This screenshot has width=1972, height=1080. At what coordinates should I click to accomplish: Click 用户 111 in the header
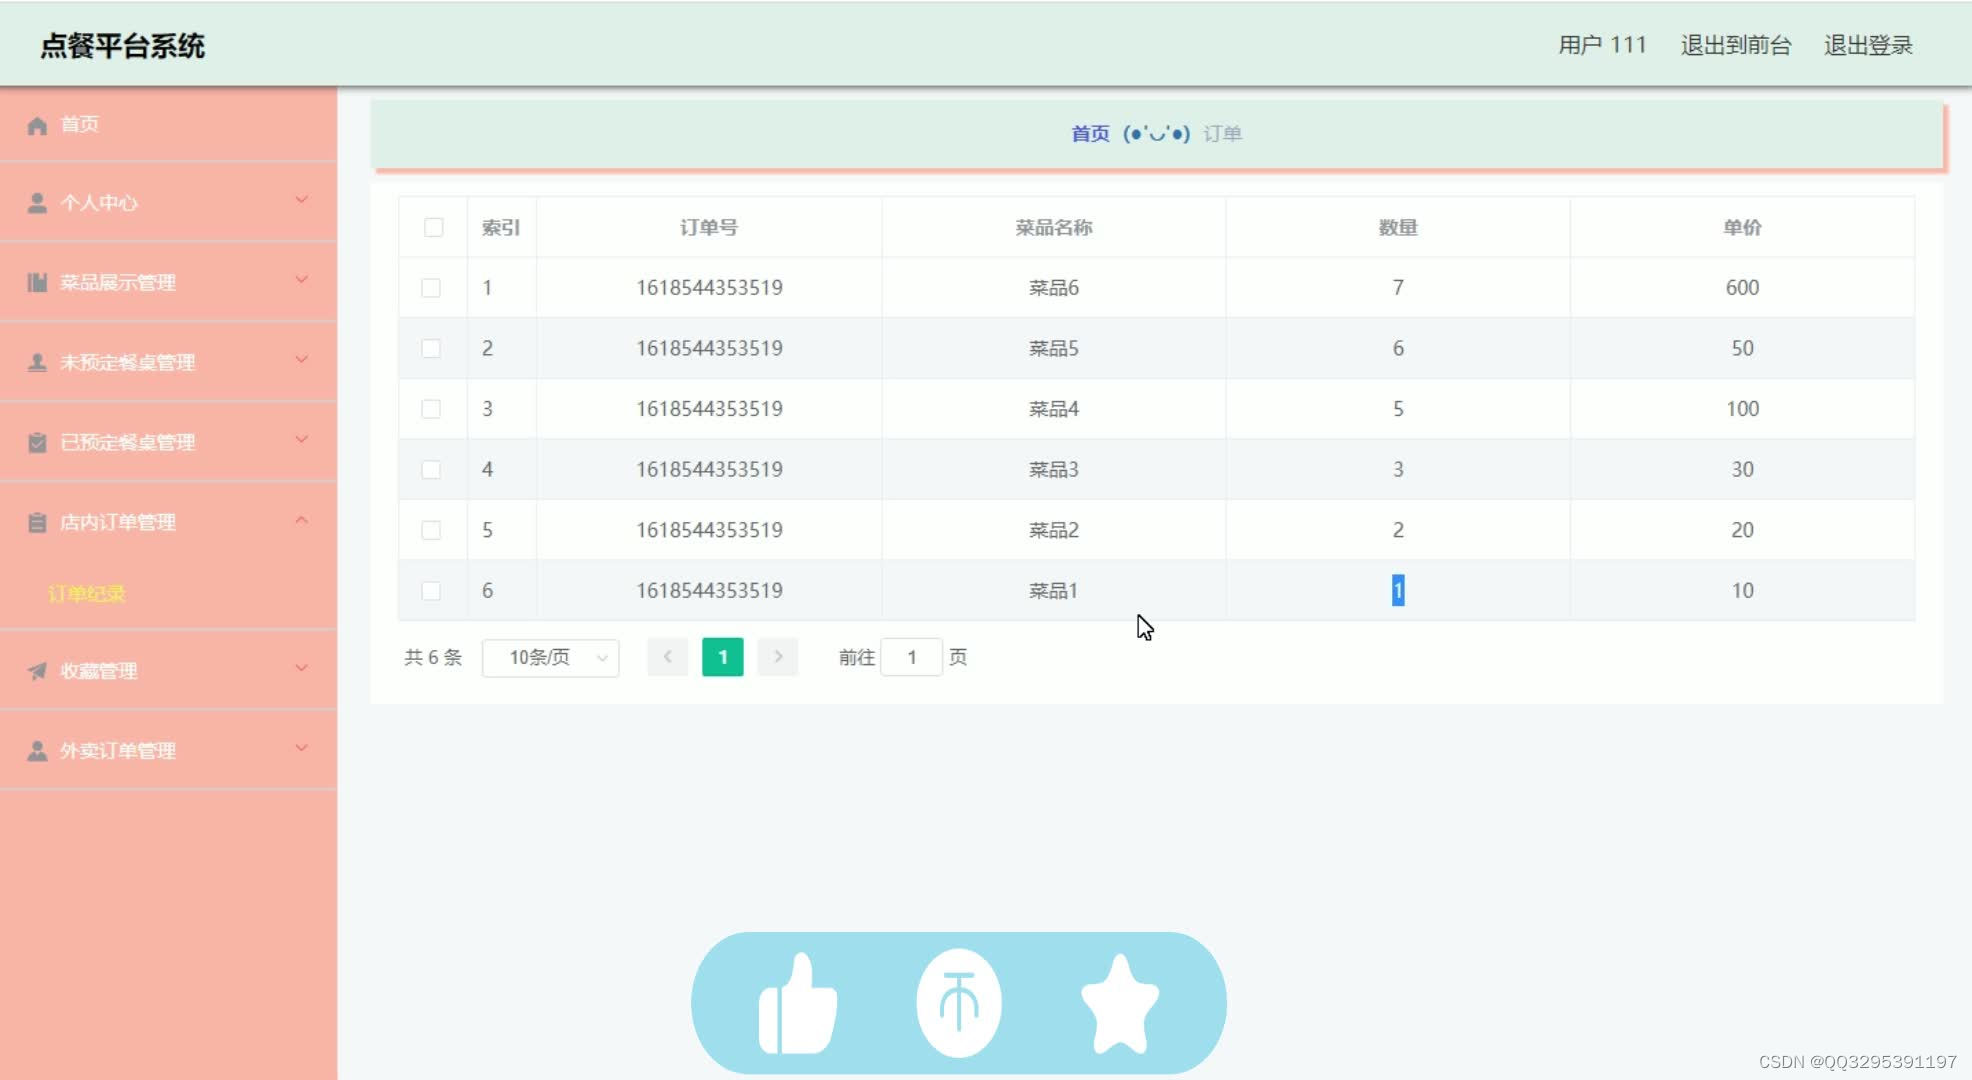1602,45
